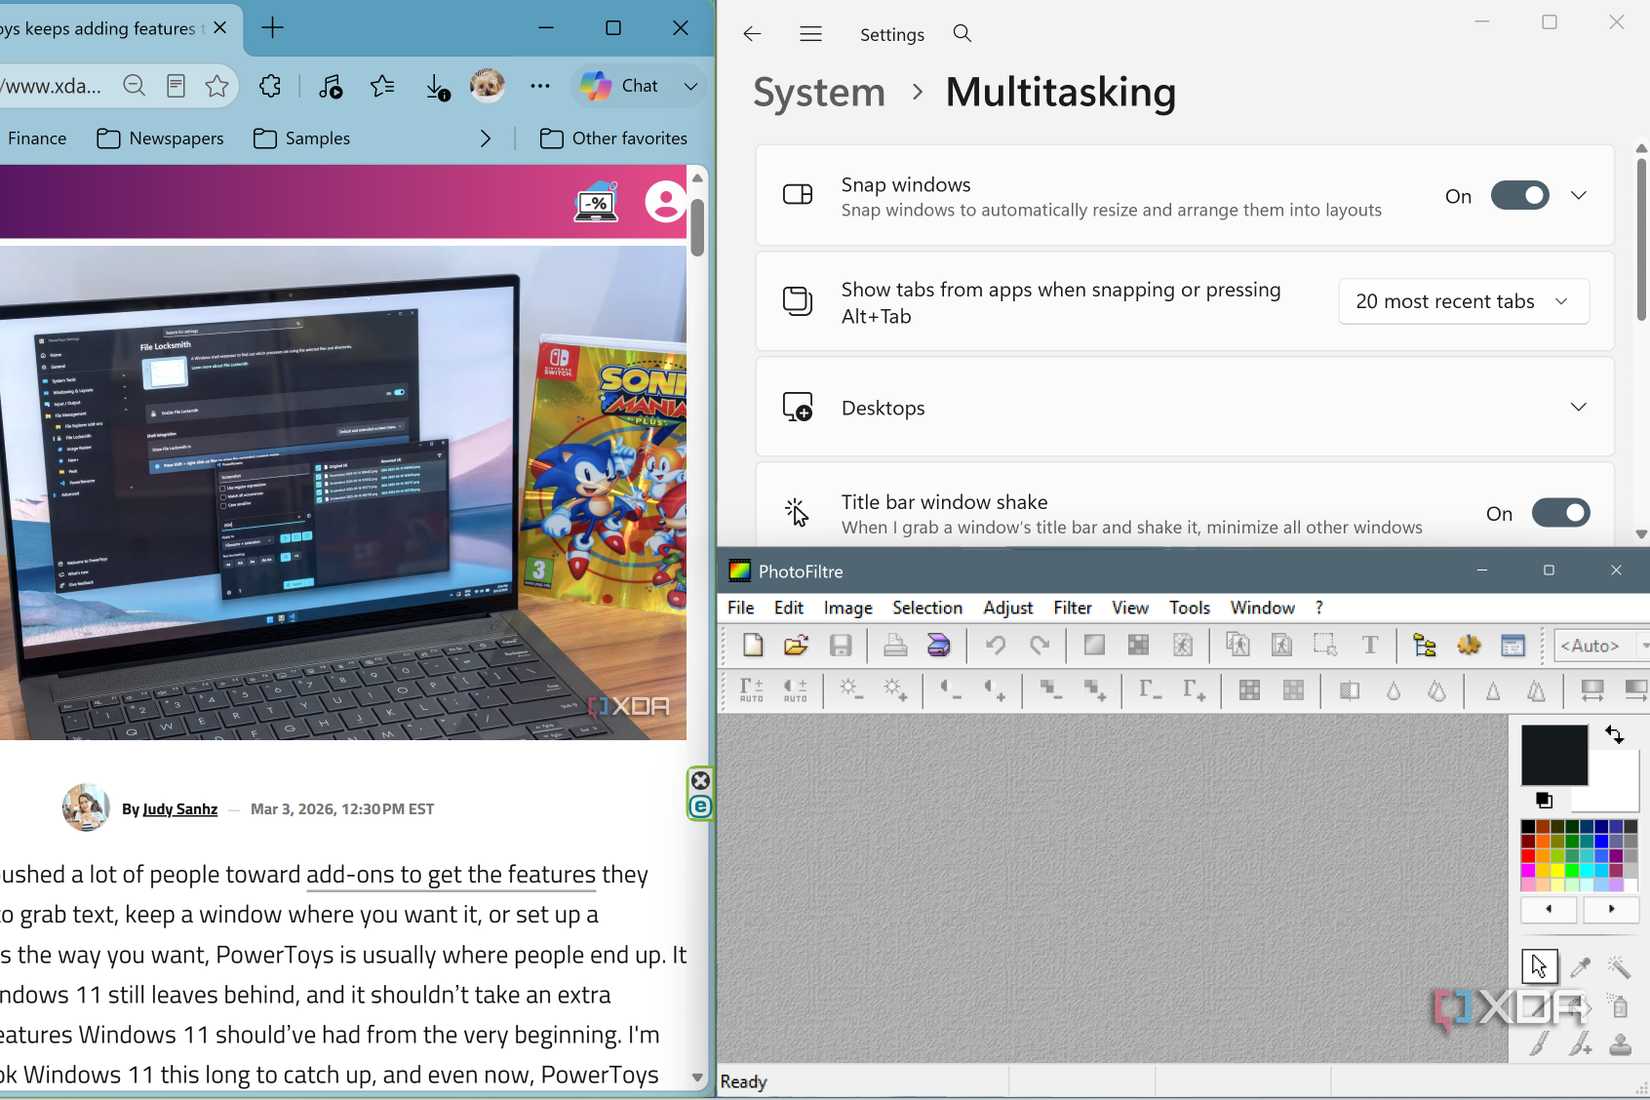Open the Selection menu in PhotoFiltre

click(x=927, y=608)
